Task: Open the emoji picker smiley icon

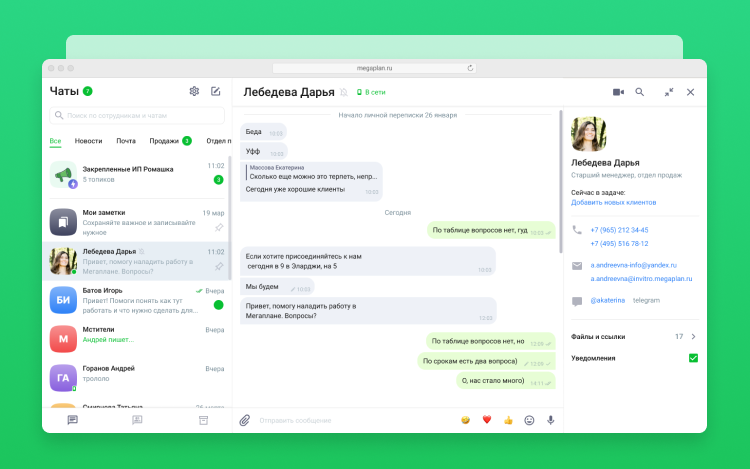Action: (x=529, y=420)
